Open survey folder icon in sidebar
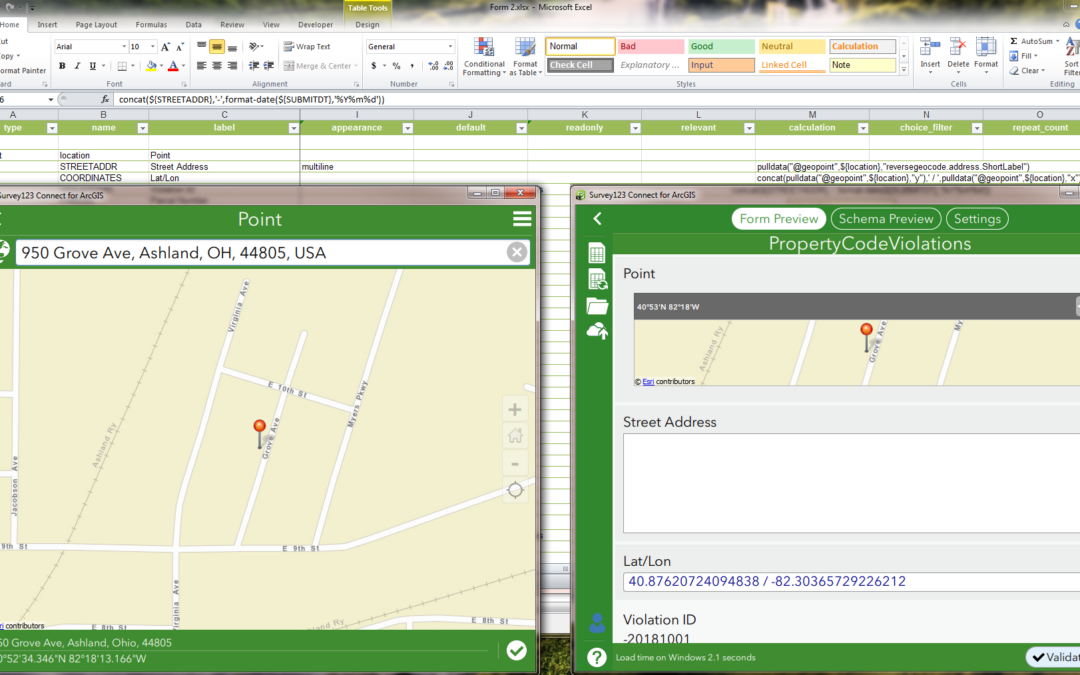1080x675 pixels. point(597,306)
